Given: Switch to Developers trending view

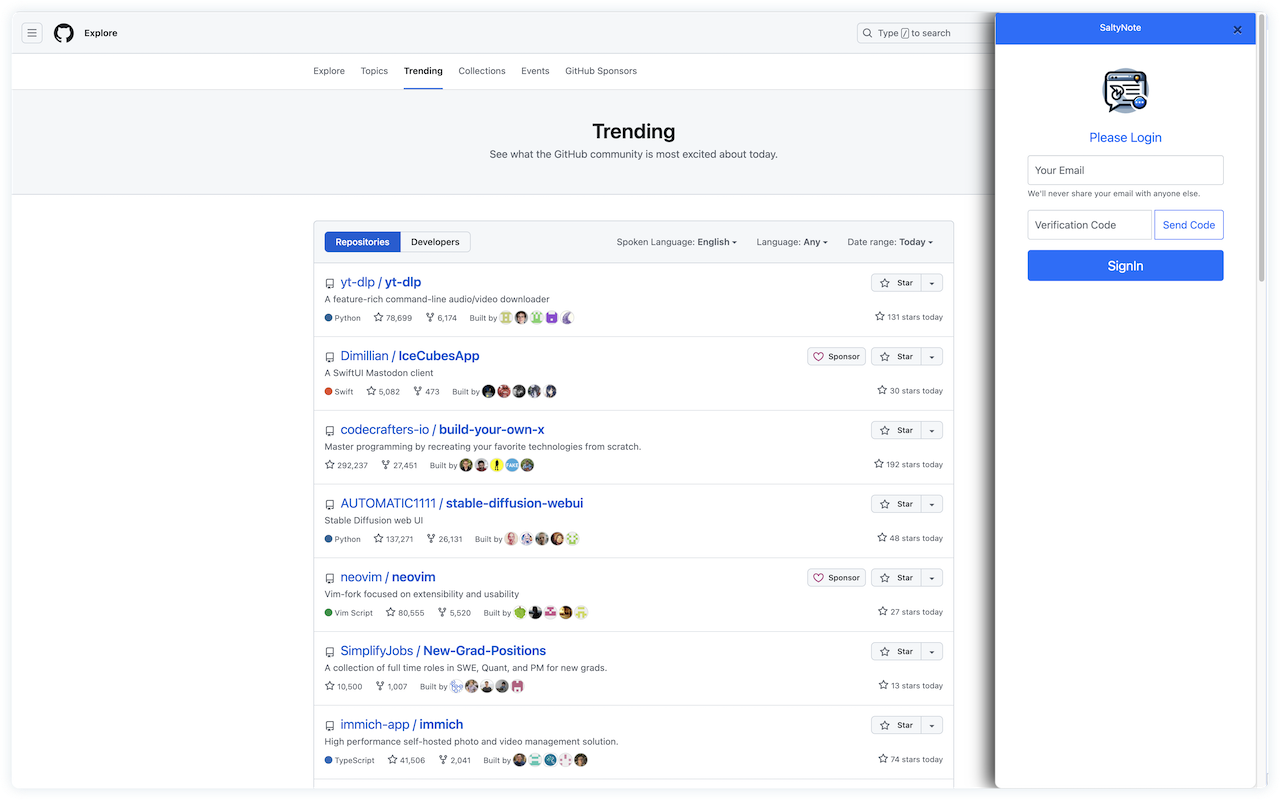Looking at the screenshot, I should pos(435,242).
